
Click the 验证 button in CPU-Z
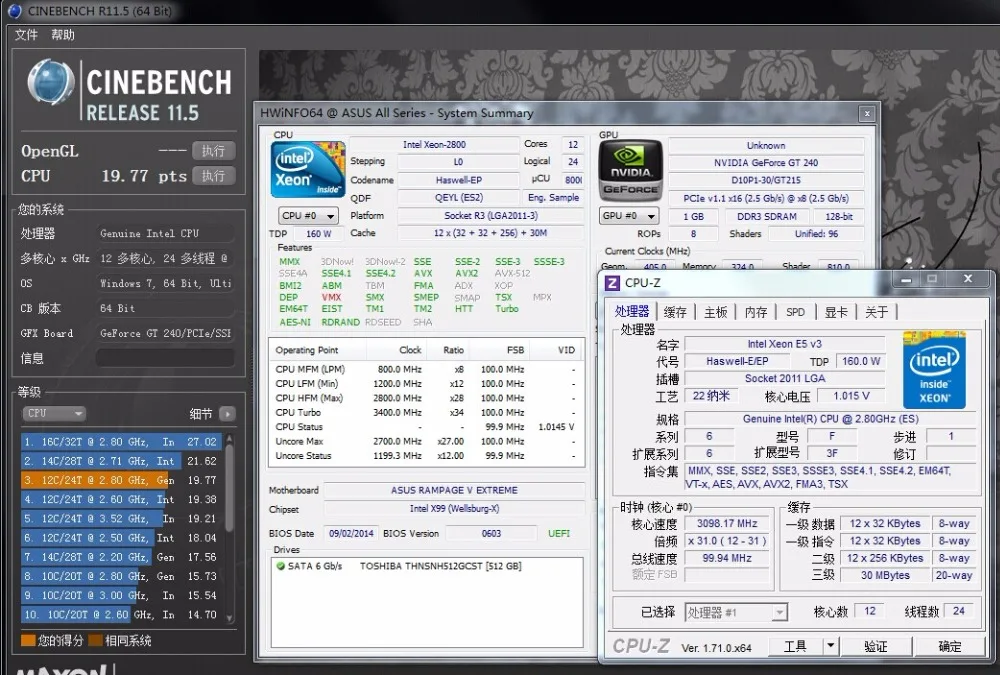pyautogui.click(x=876, y=646)
